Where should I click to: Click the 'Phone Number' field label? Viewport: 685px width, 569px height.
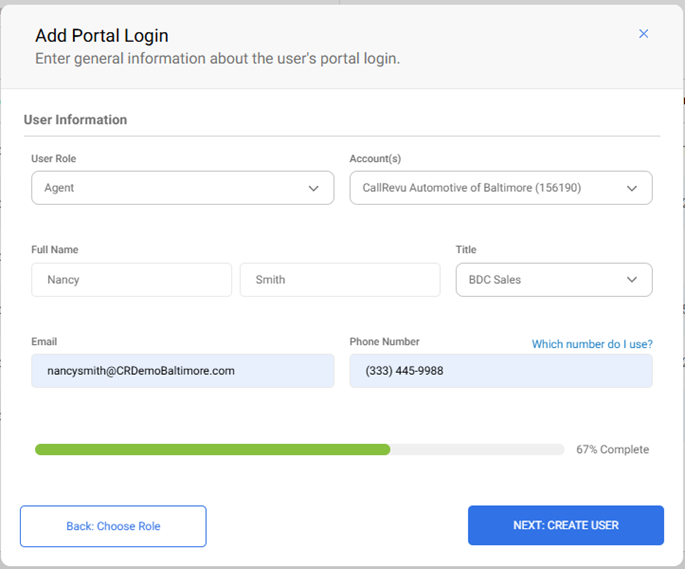(384, 342)
